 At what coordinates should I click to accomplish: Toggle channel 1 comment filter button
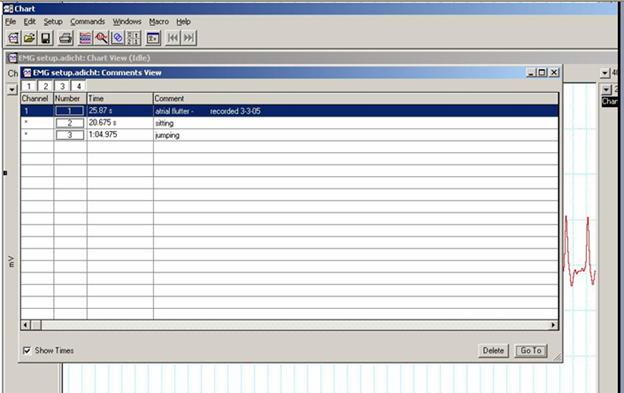(29, 86)
